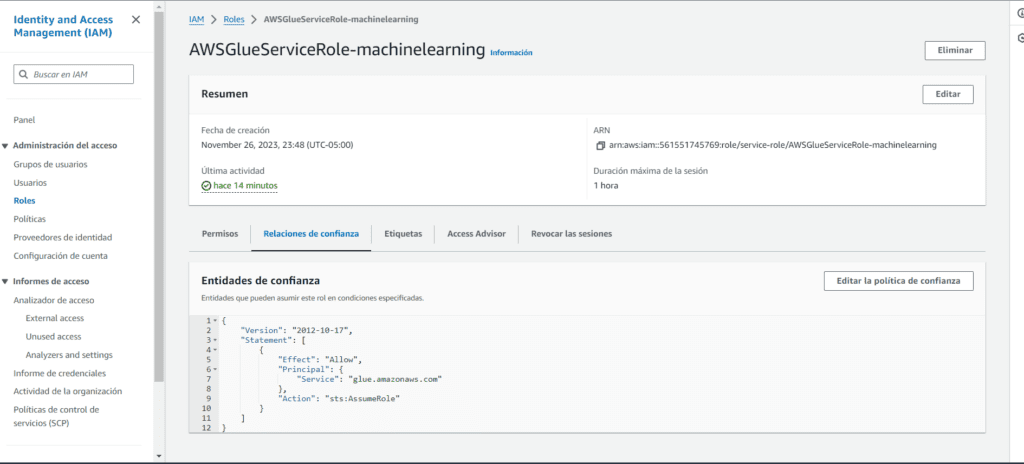Copy the role ARN with the copy icon
1024x464 pixels.
pyautogui.click(x=600, y=145)
